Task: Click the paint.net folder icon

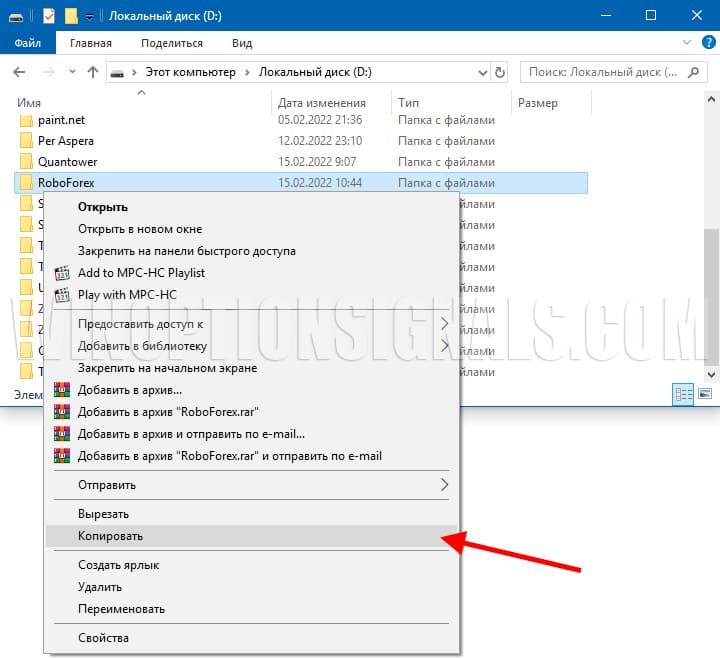Action: click(x=26, y=120)
